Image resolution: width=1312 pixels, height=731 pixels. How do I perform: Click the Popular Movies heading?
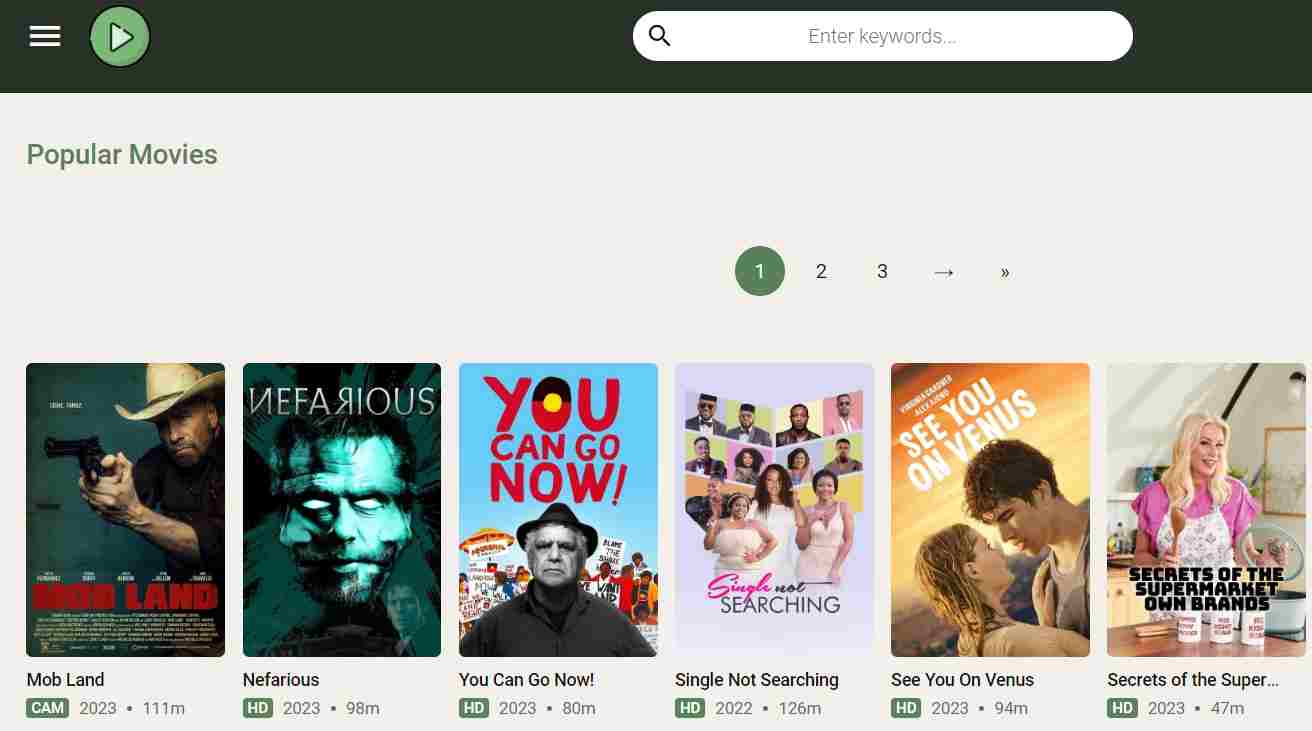click(x=122, y=155)
